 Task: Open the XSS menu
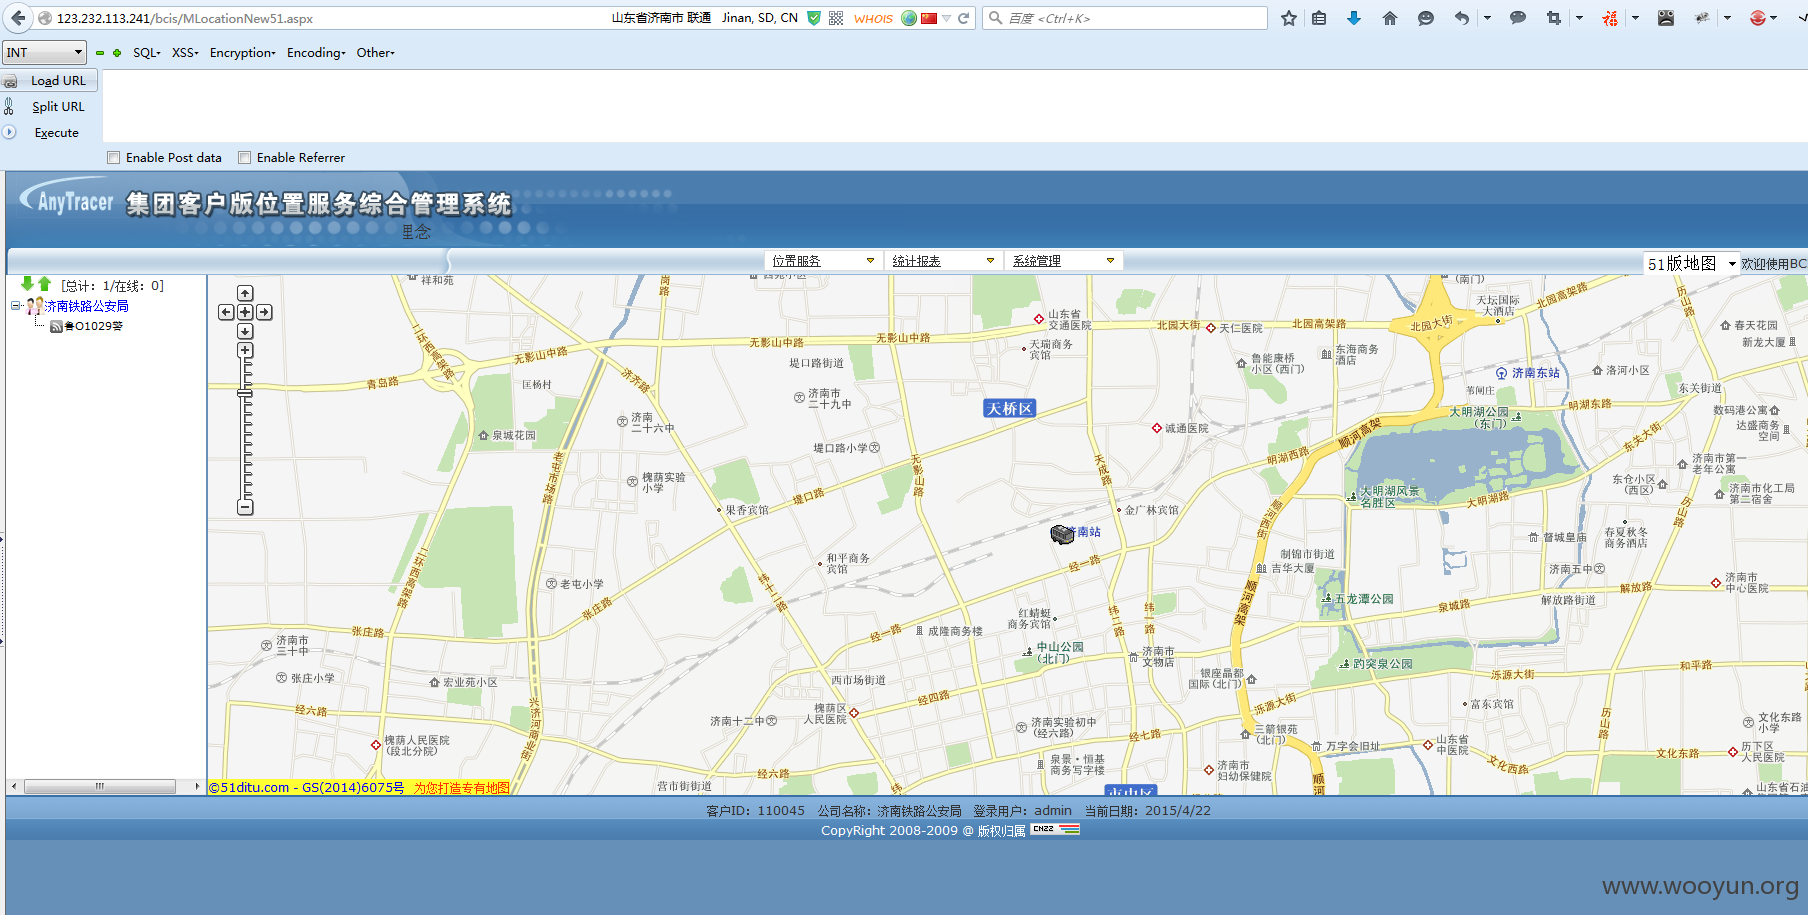click(x=185, y=53)
